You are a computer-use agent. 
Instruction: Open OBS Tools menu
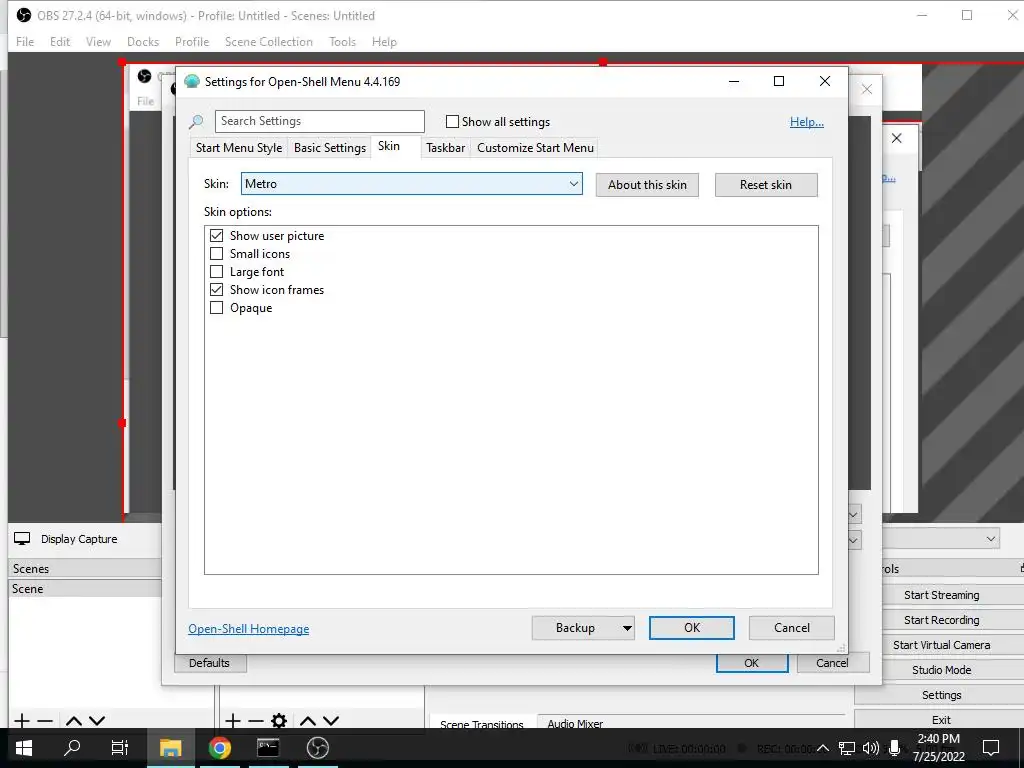342,42
